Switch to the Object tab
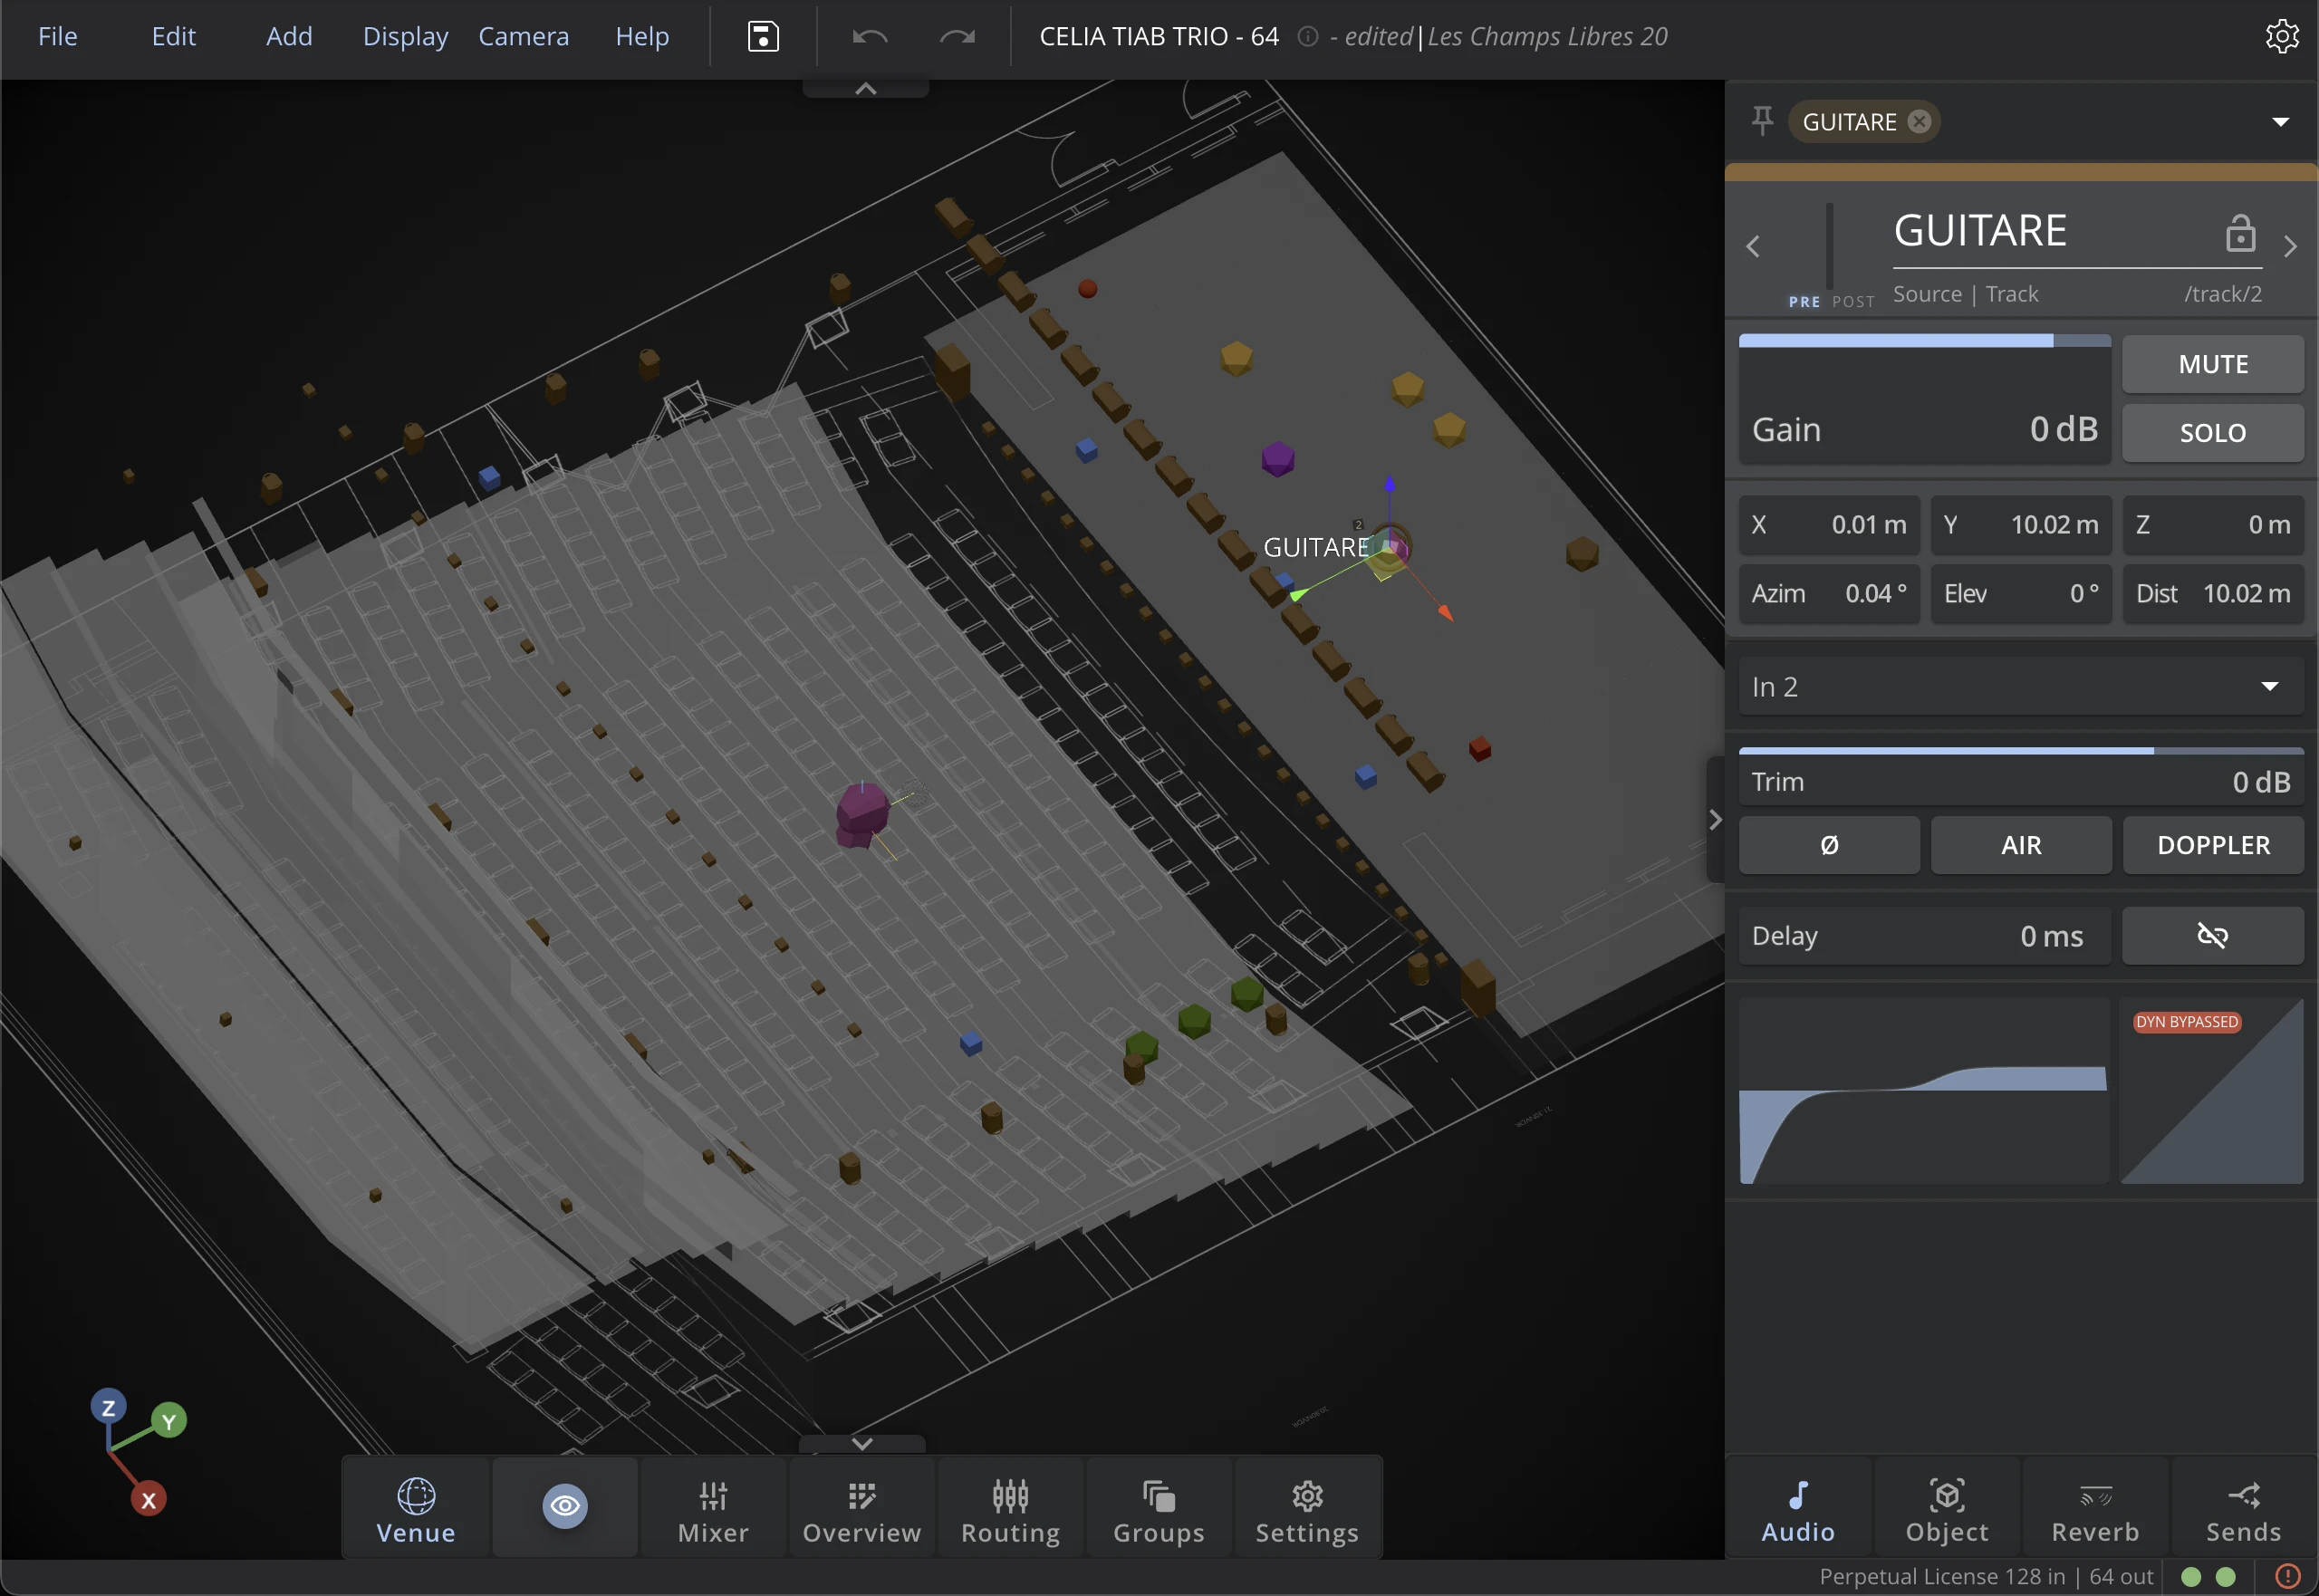The height and width of the screenshot is (1596, 2319). 1947,1509
